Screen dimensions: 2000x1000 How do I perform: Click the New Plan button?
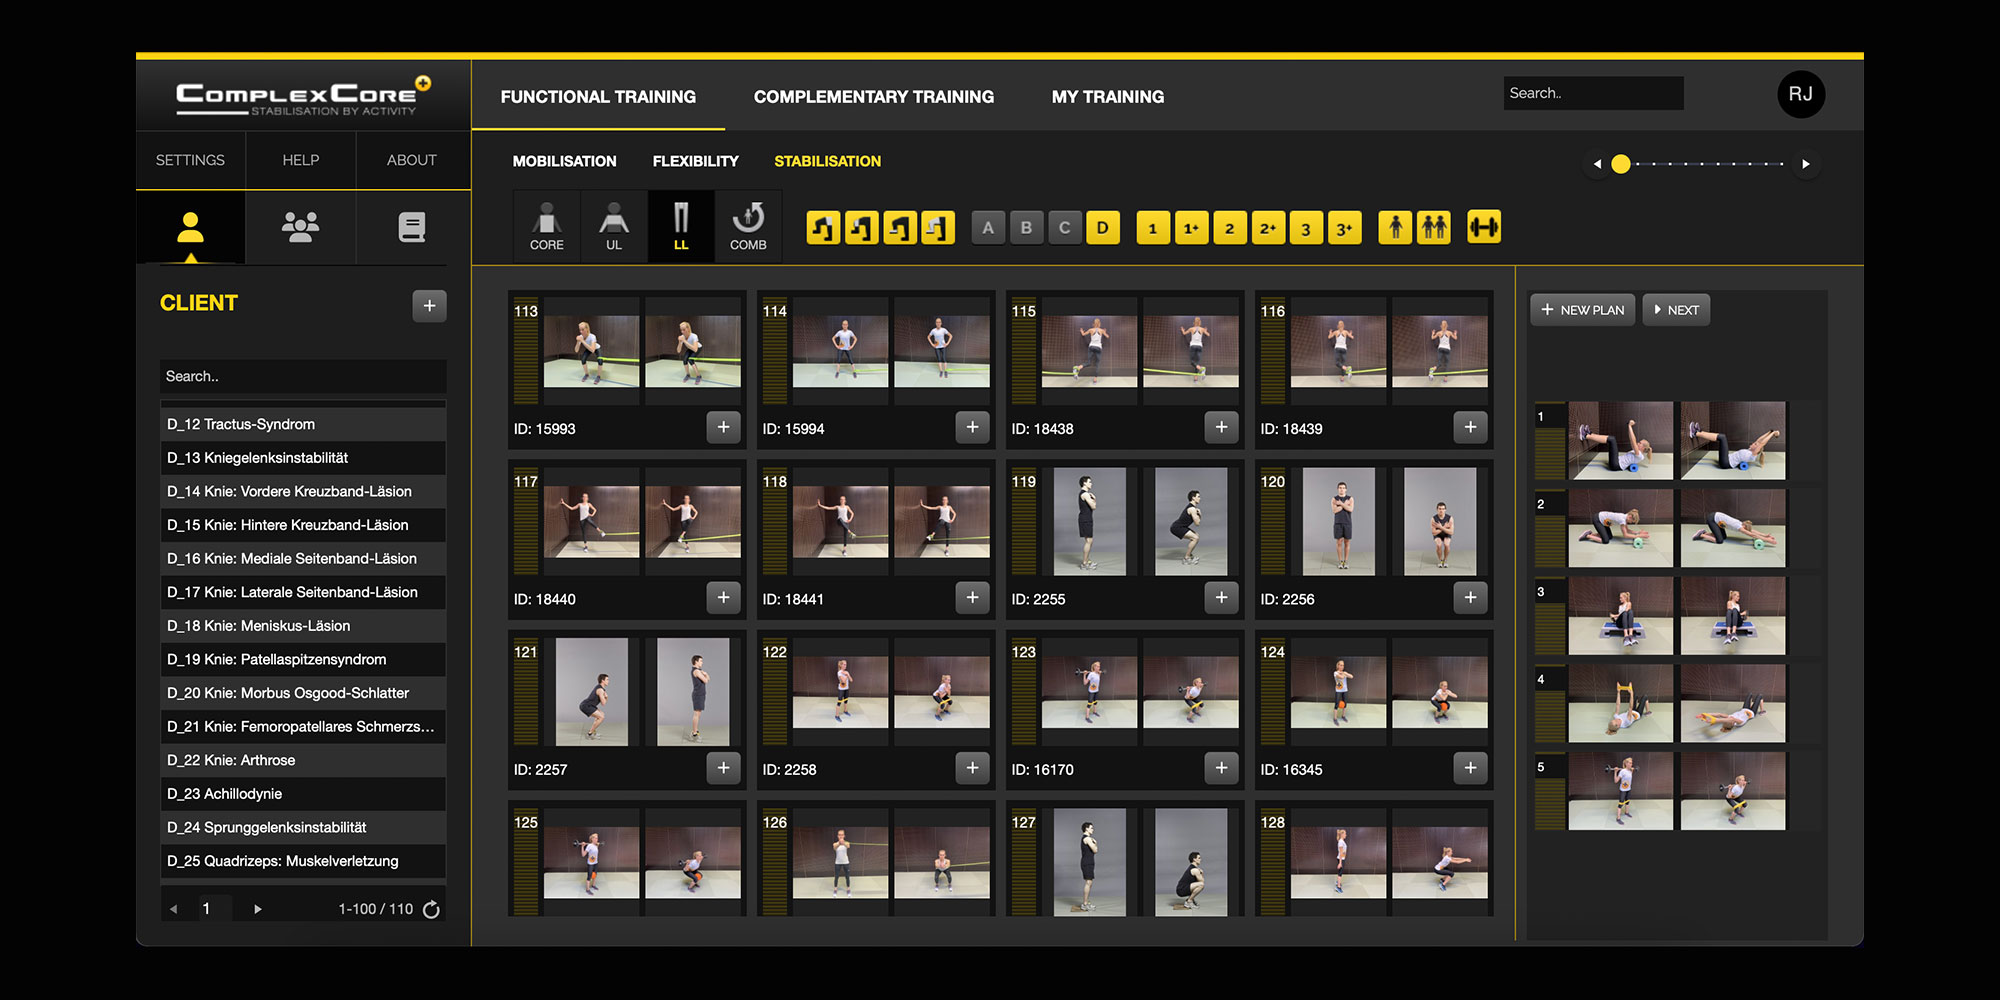(1582, 310)
